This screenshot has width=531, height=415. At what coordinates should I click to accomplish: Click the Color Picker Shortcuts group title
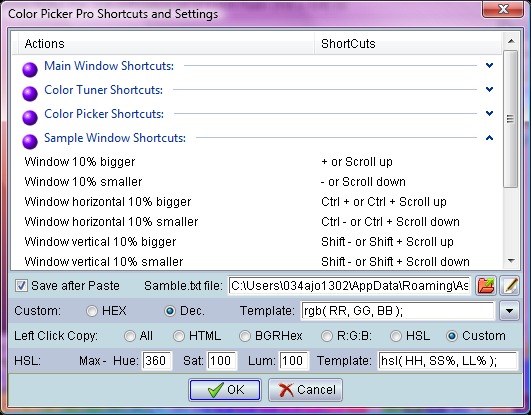point(104,113)
